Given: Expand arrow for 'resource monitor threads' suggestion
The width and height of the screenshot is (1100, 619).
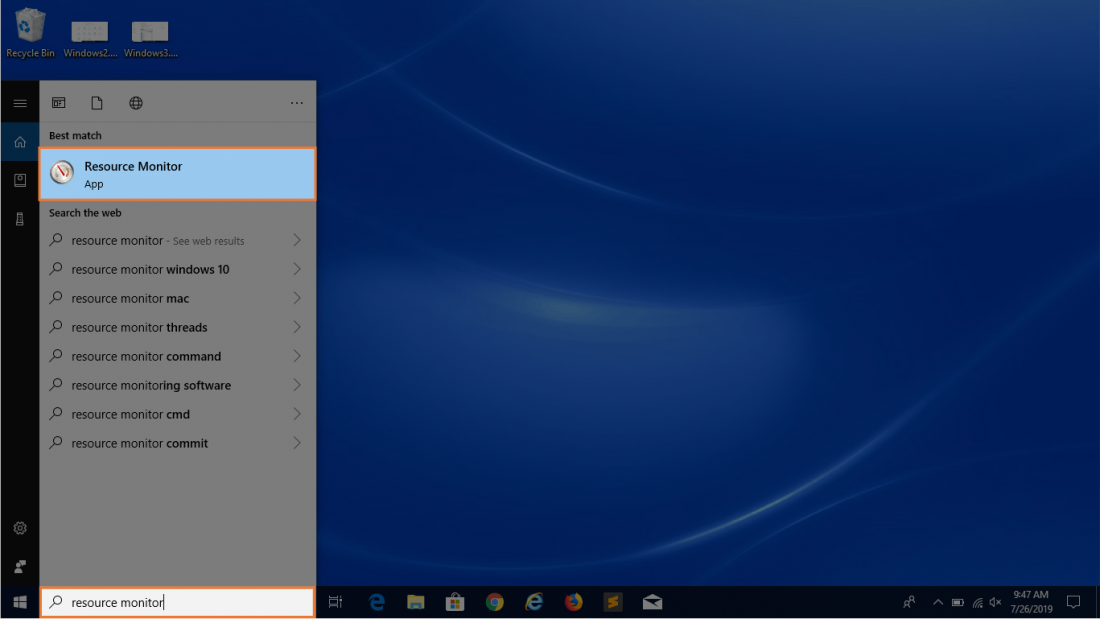Looking at the screenshot, I should [x=297, y=327].
